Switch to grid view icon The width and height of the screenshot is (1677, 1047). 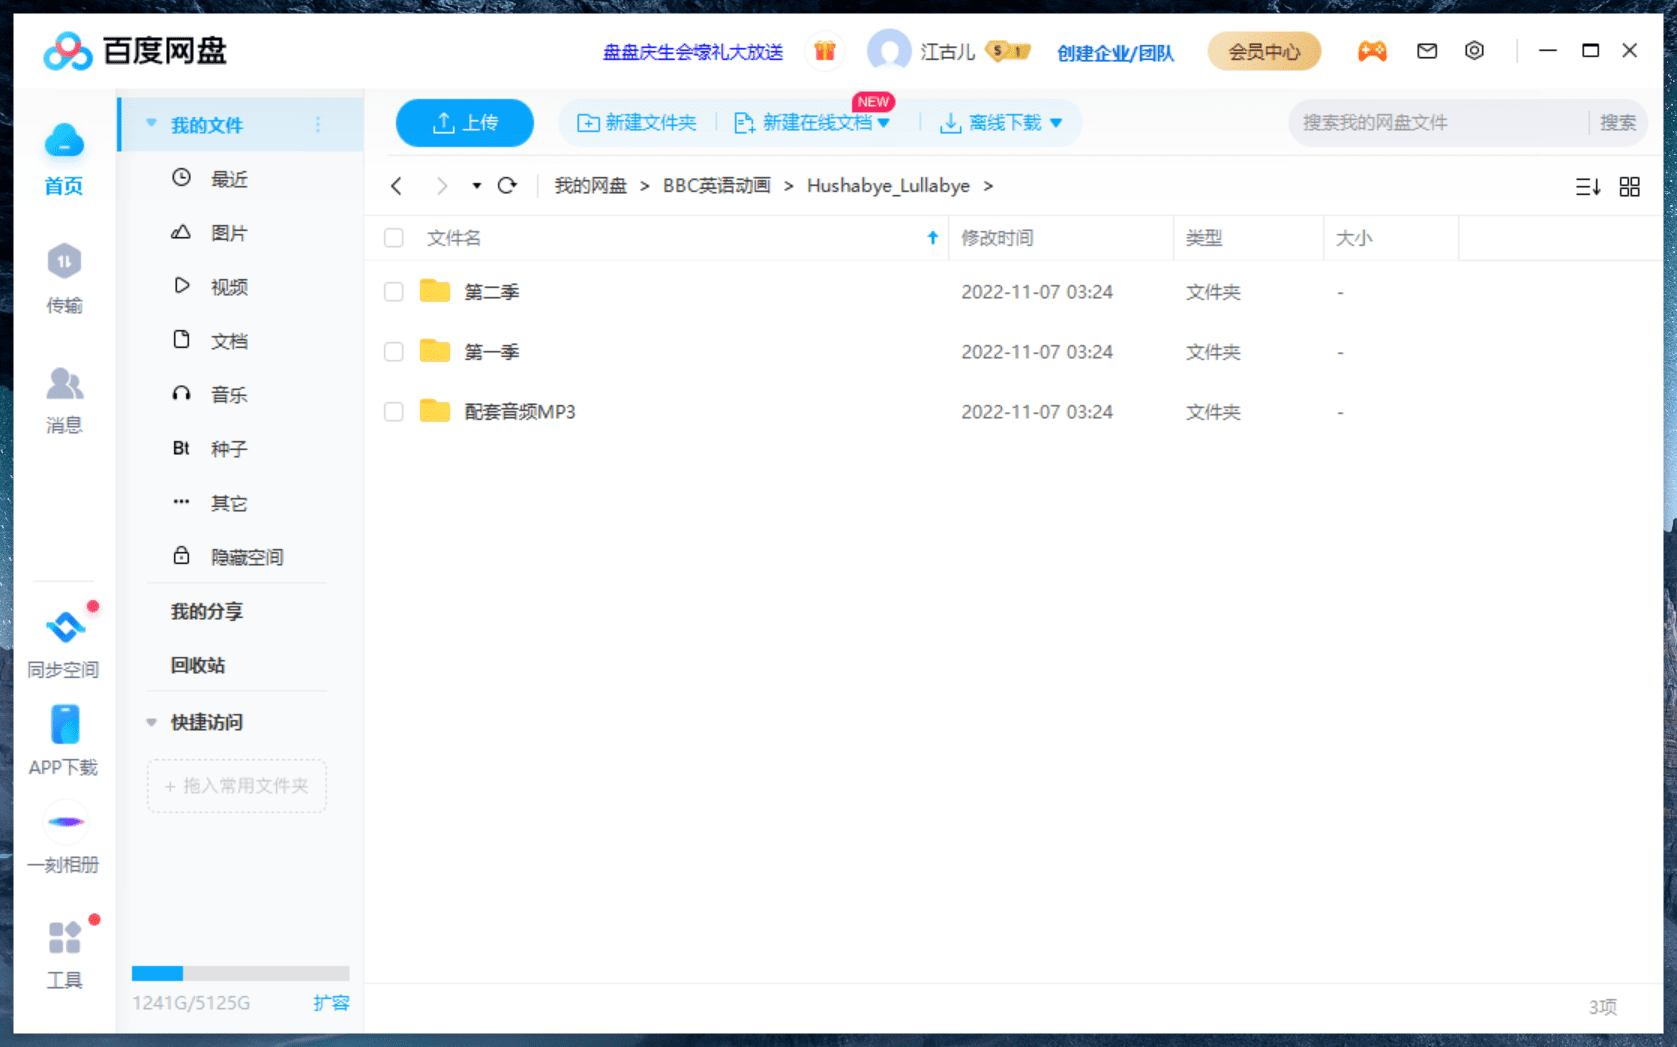pos(1630,187)
